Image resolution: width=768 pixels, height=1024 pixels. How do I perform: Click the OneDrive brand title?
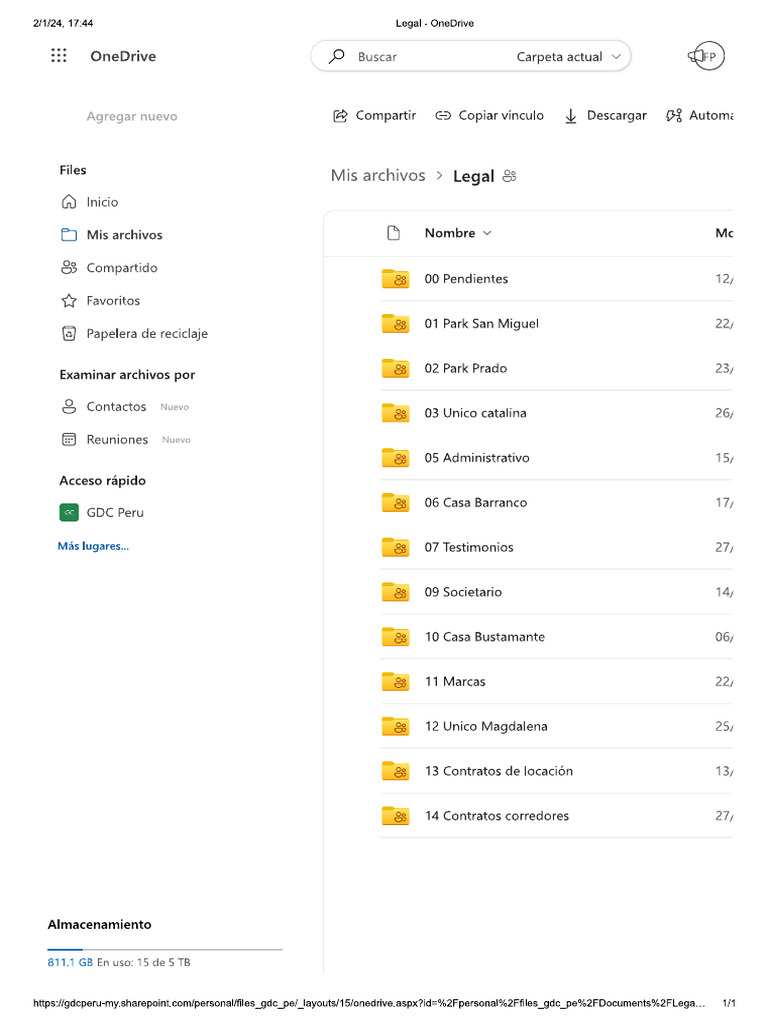123,56
